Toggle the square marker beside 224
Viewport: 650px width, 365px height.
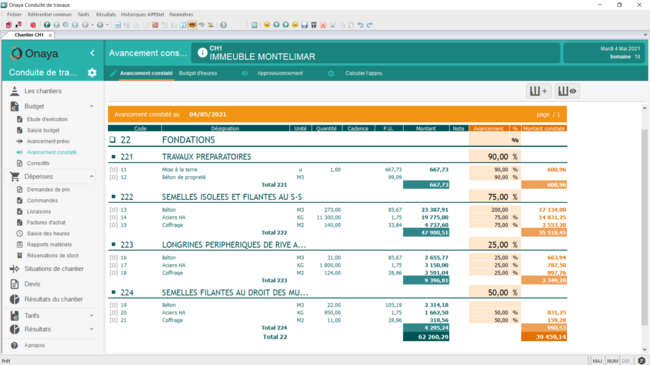[113, 292]
